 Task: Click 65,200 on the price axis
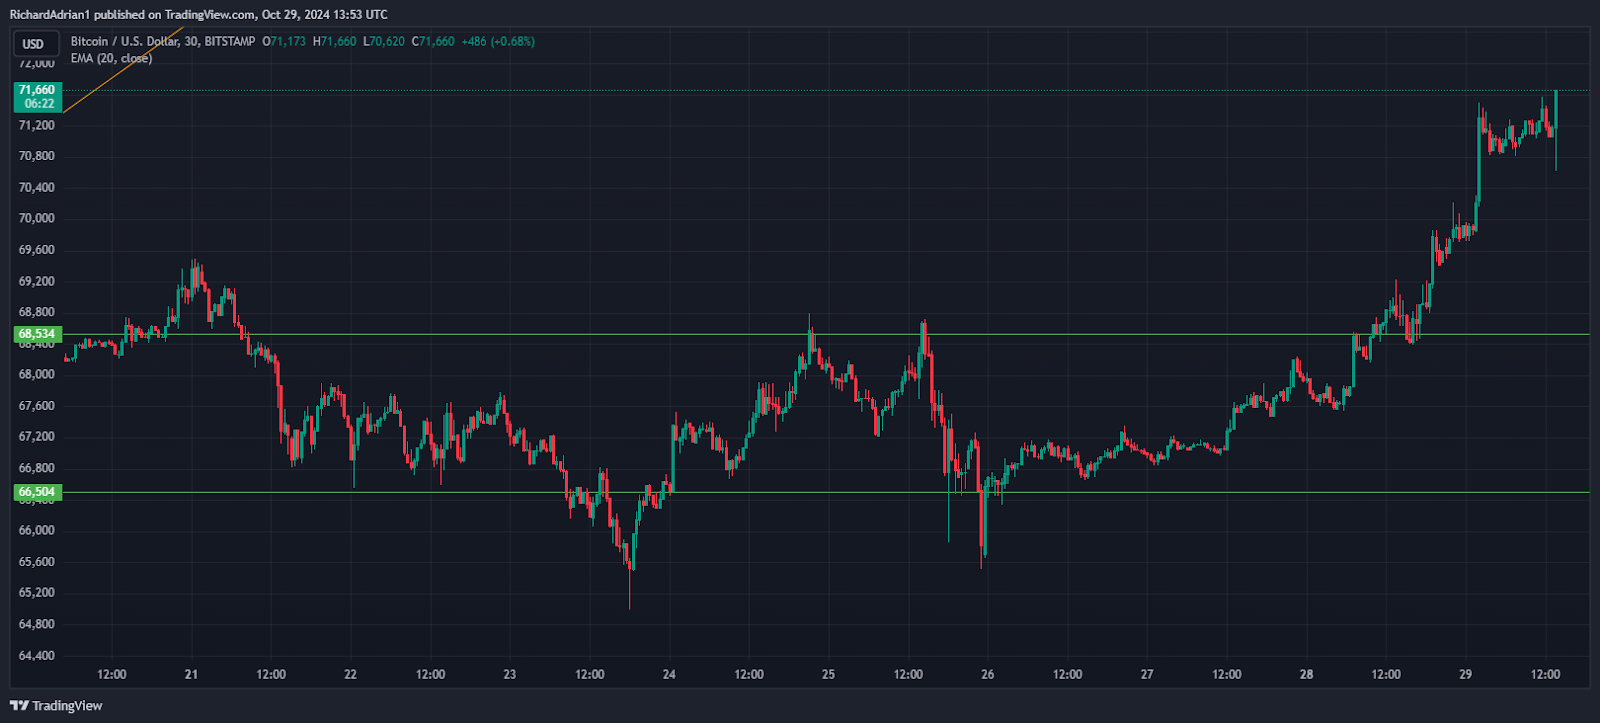(x=37, y=593)
